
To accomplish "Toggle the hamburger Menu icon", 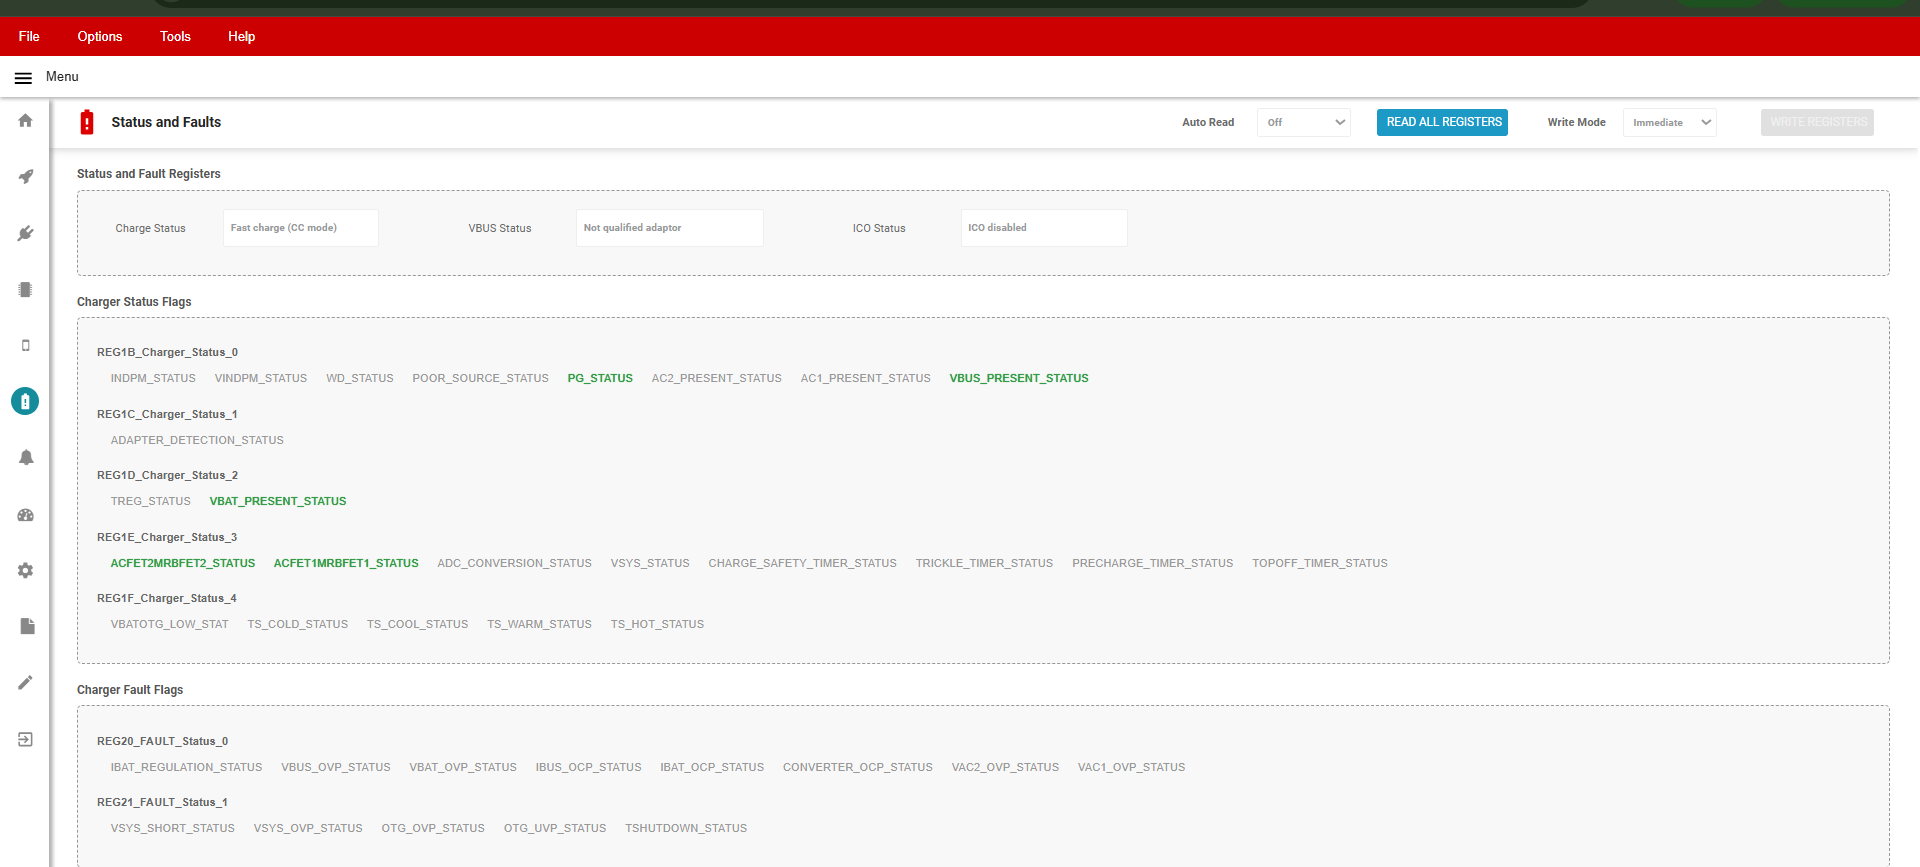I will pyautogui.click(x=23, y=77).
